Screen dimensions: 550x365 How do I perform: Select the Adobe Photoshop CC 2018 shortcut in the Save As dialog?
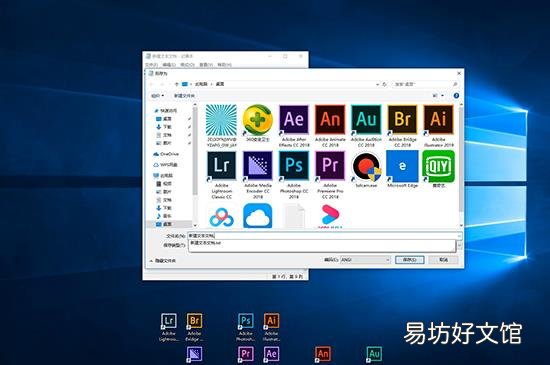coord(294,175)
